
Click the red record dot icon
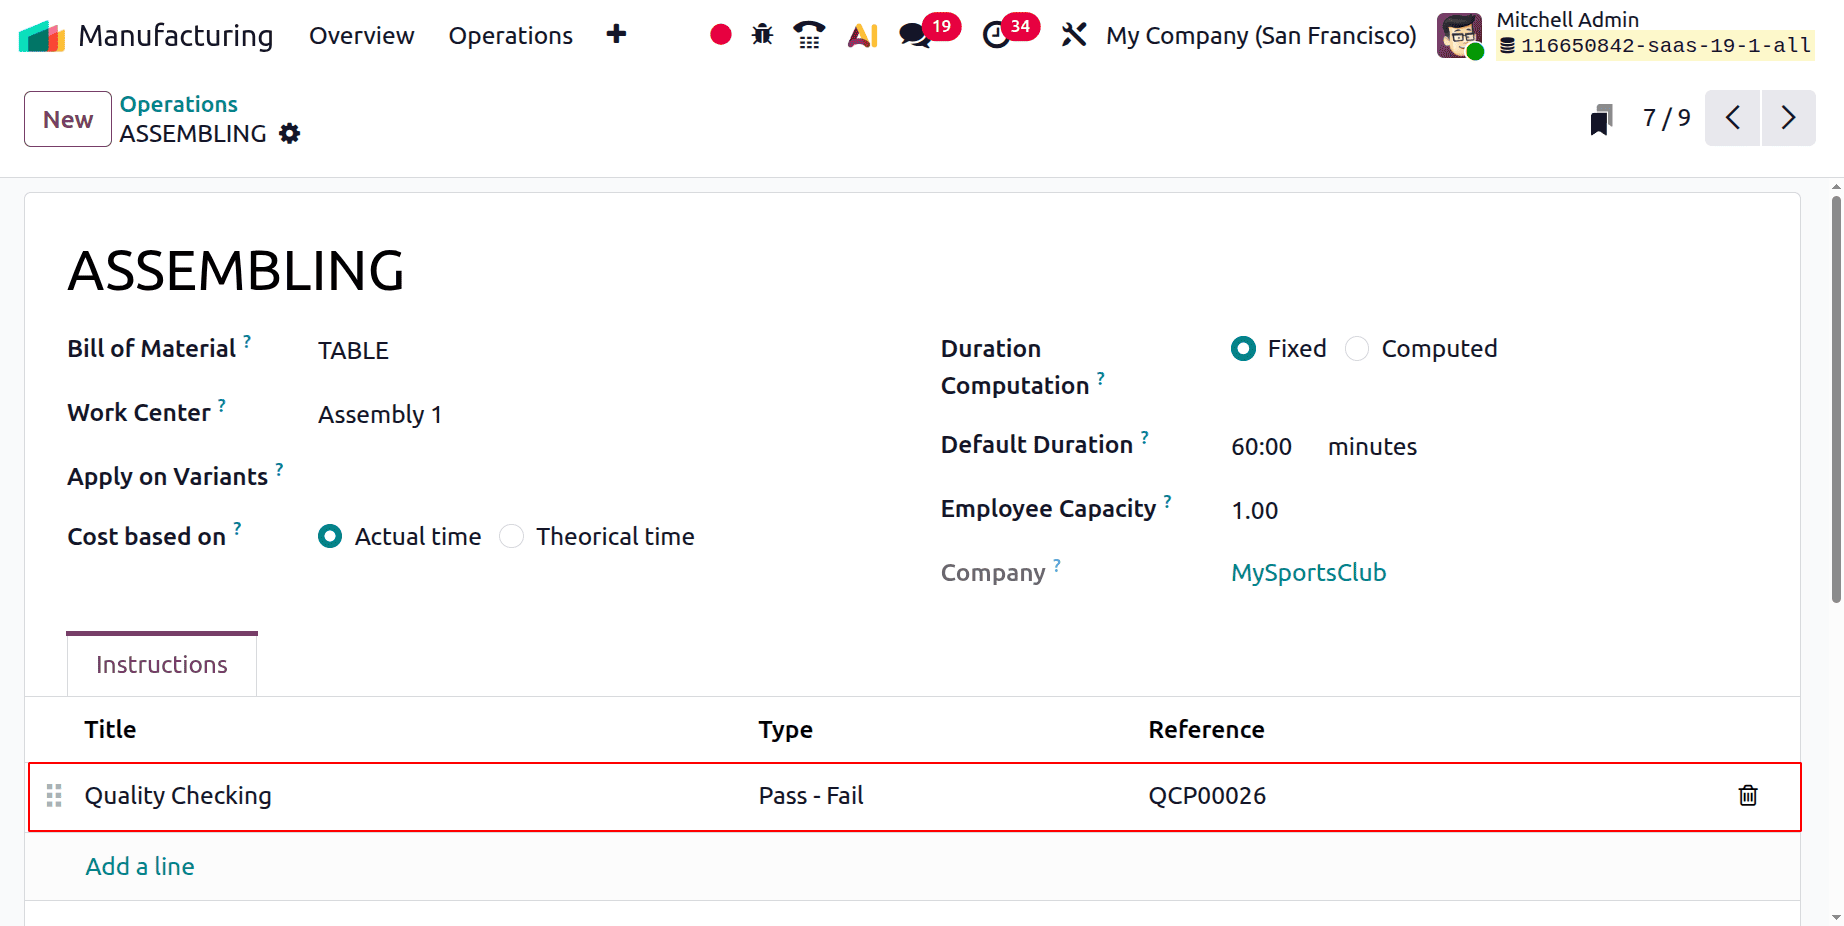(720, 35)
